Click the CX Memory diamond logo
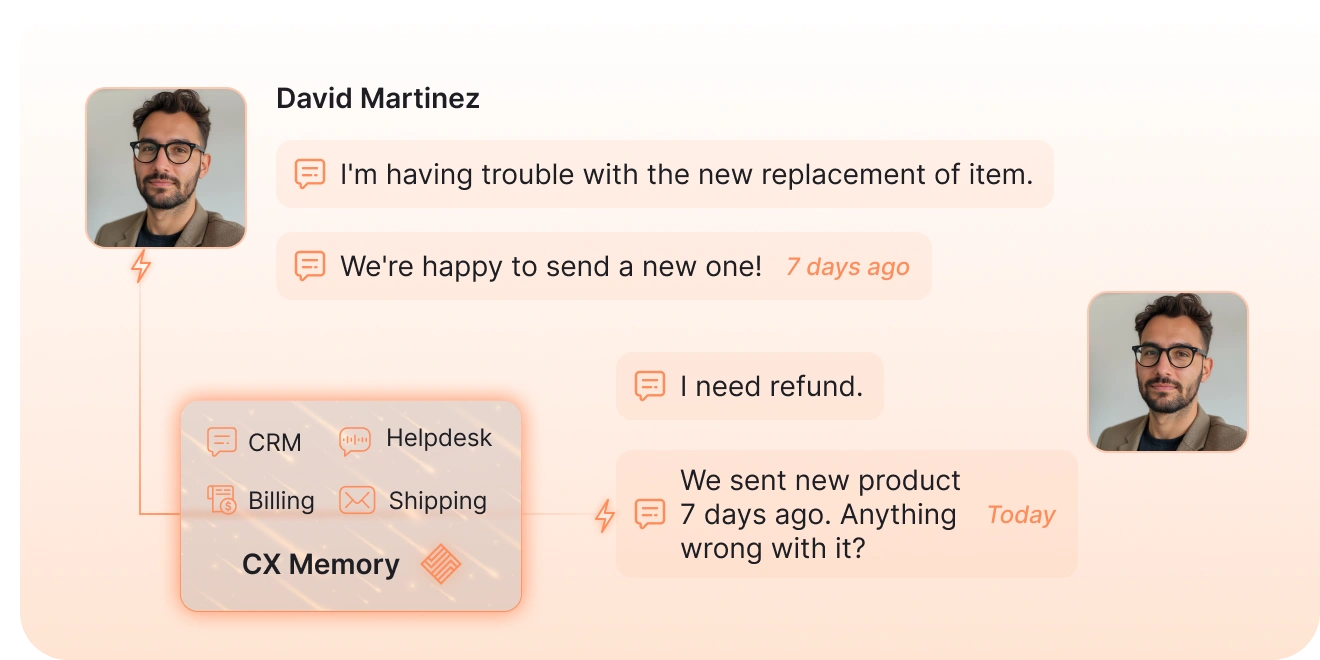 click(x=441, y=564)
